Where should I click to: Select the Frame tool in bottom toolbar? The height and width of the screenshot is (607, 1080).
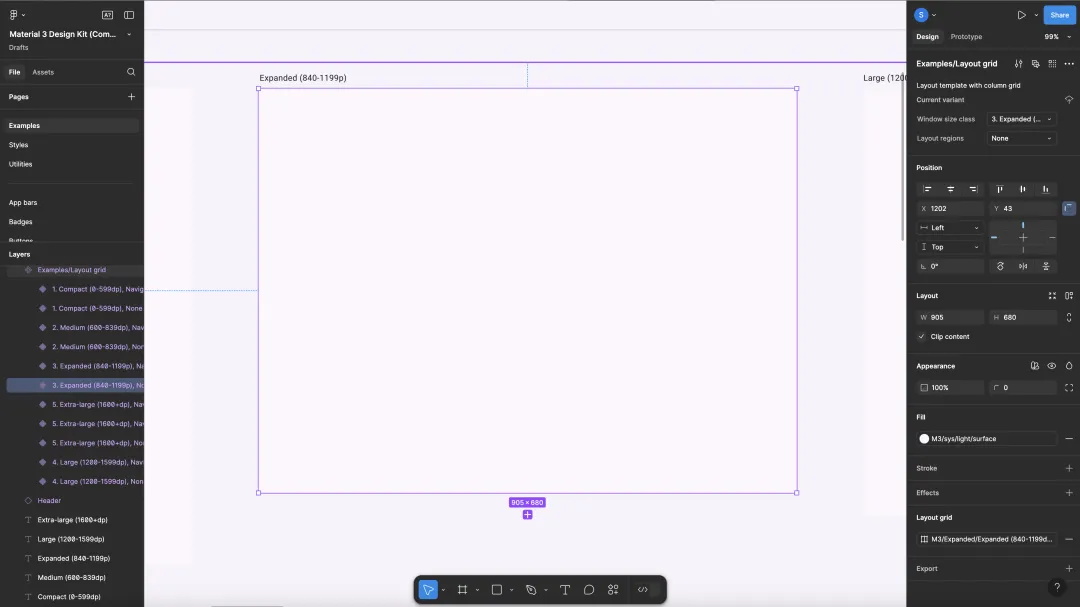462,590
